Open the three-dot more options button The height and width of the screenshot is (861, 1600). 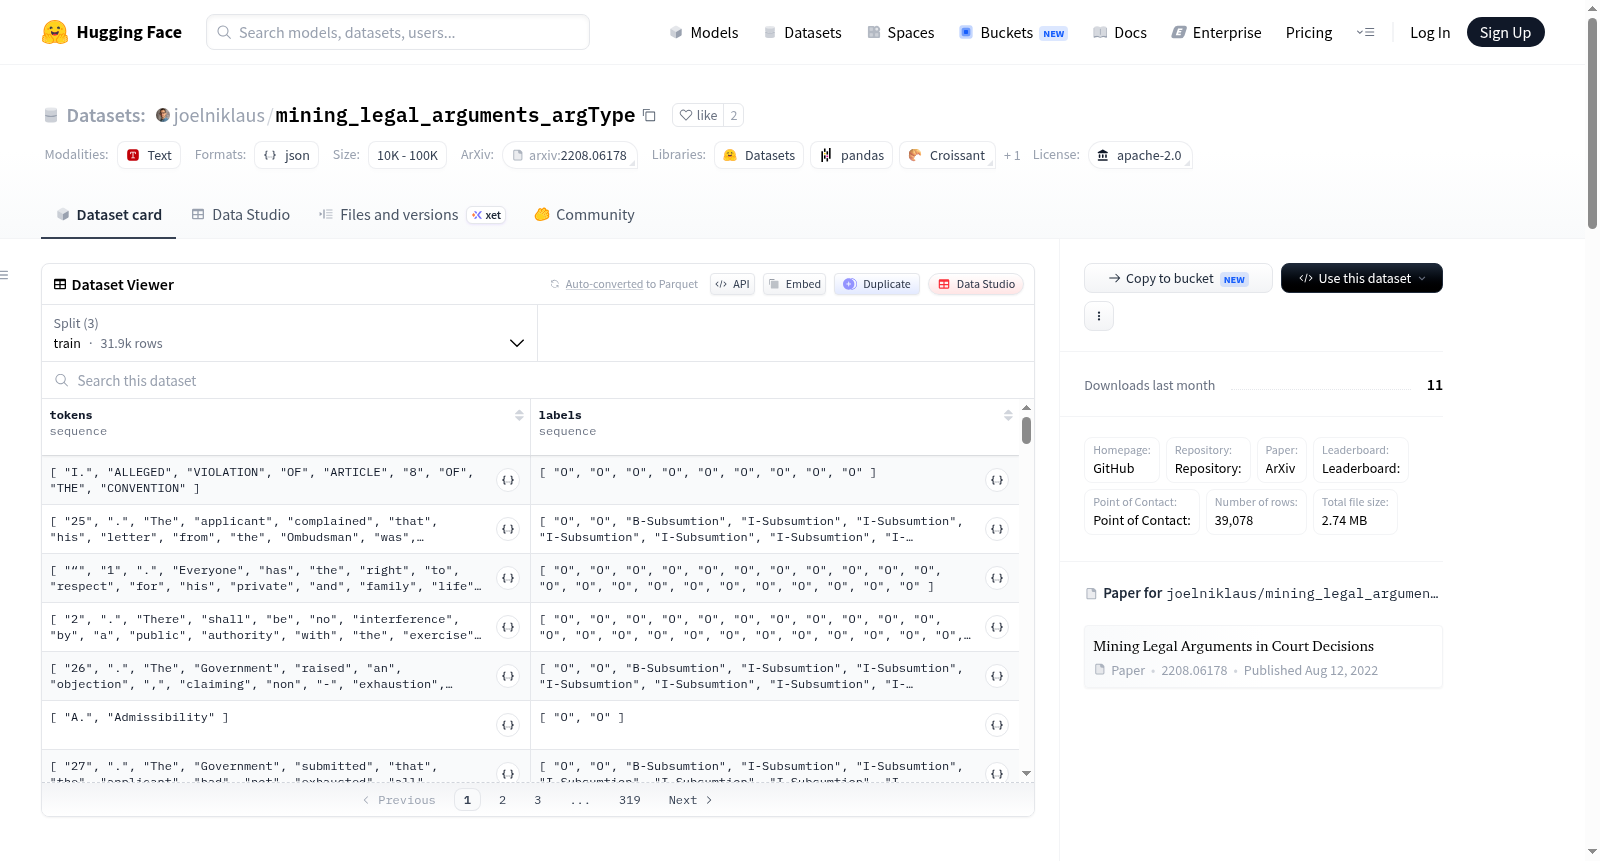(x=1099, y=316)
